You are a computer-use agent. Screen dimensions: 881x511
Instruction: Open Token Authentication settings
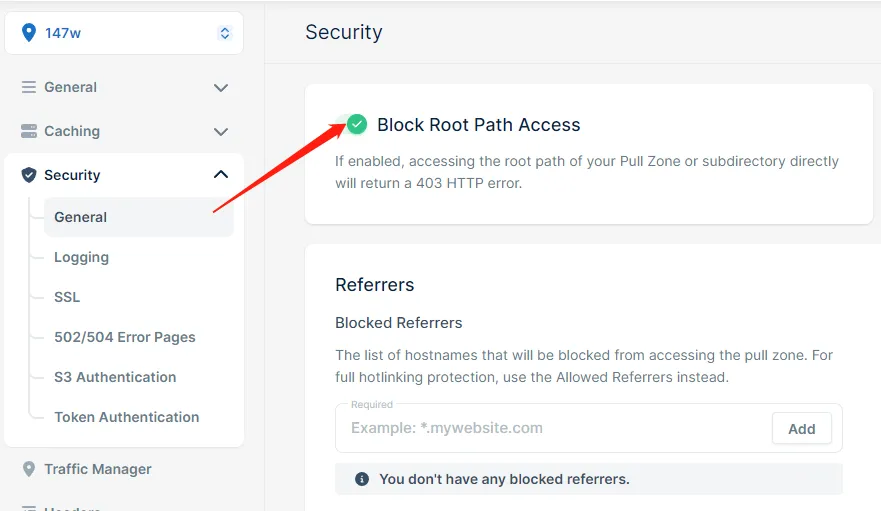(x=127, y=417)
